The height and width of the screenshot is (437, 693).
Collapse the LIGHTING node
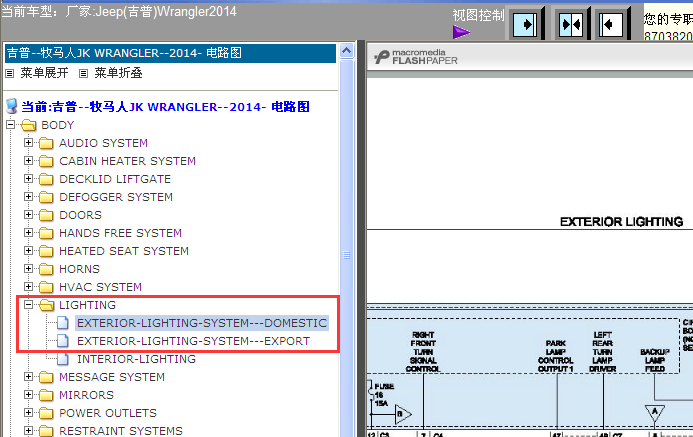point(28,304)
